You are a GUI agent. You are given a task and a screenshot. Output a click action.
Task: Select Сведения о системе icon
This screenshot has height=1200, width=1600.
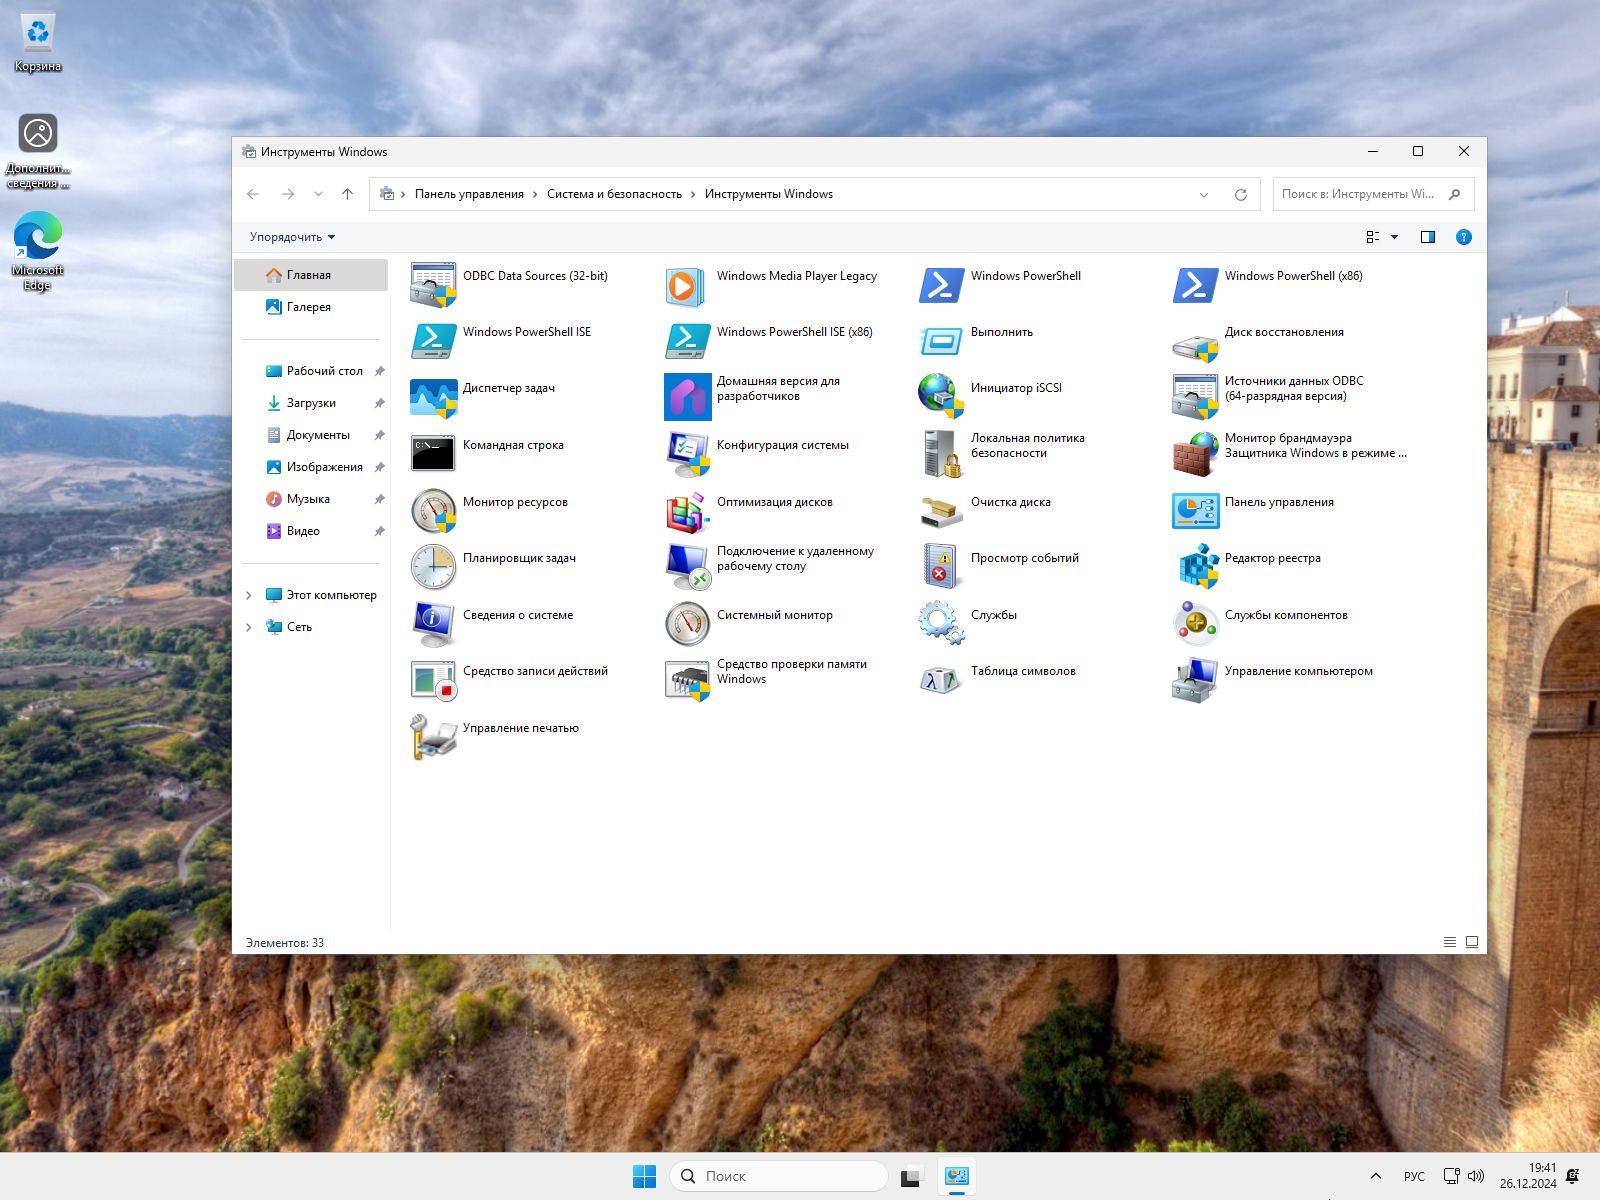click(x=433, y=624)
